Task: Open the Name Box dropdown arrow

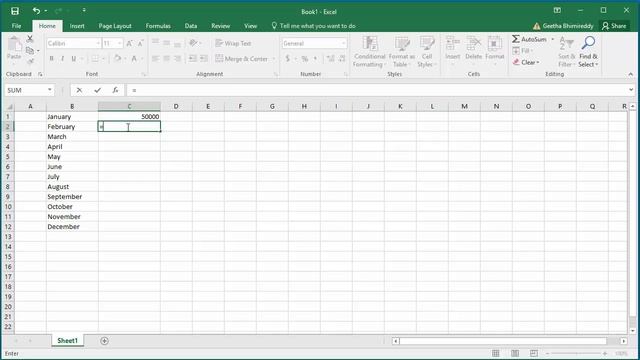Action: point(49,90)
